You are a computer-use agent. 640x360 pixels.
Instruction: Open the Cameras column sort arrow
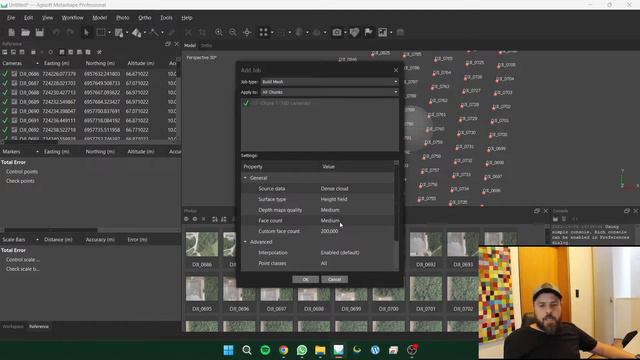pyautogui.click(x=37, y=64)
